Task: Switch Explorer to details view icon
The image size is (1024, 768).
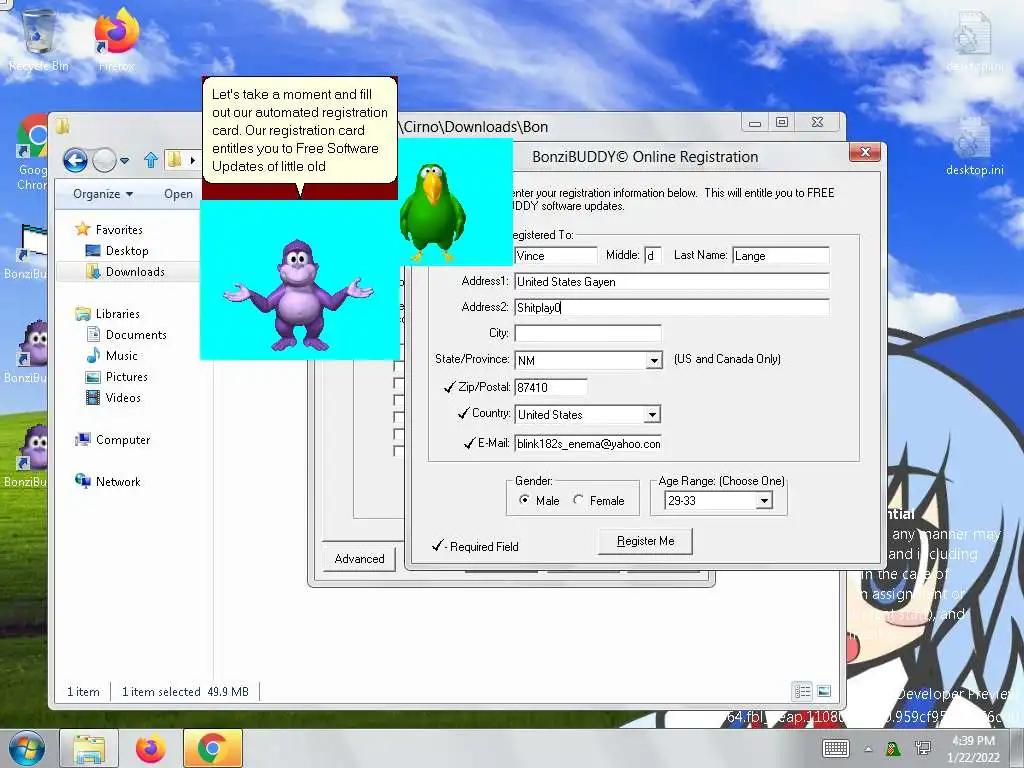Action: 802,690
